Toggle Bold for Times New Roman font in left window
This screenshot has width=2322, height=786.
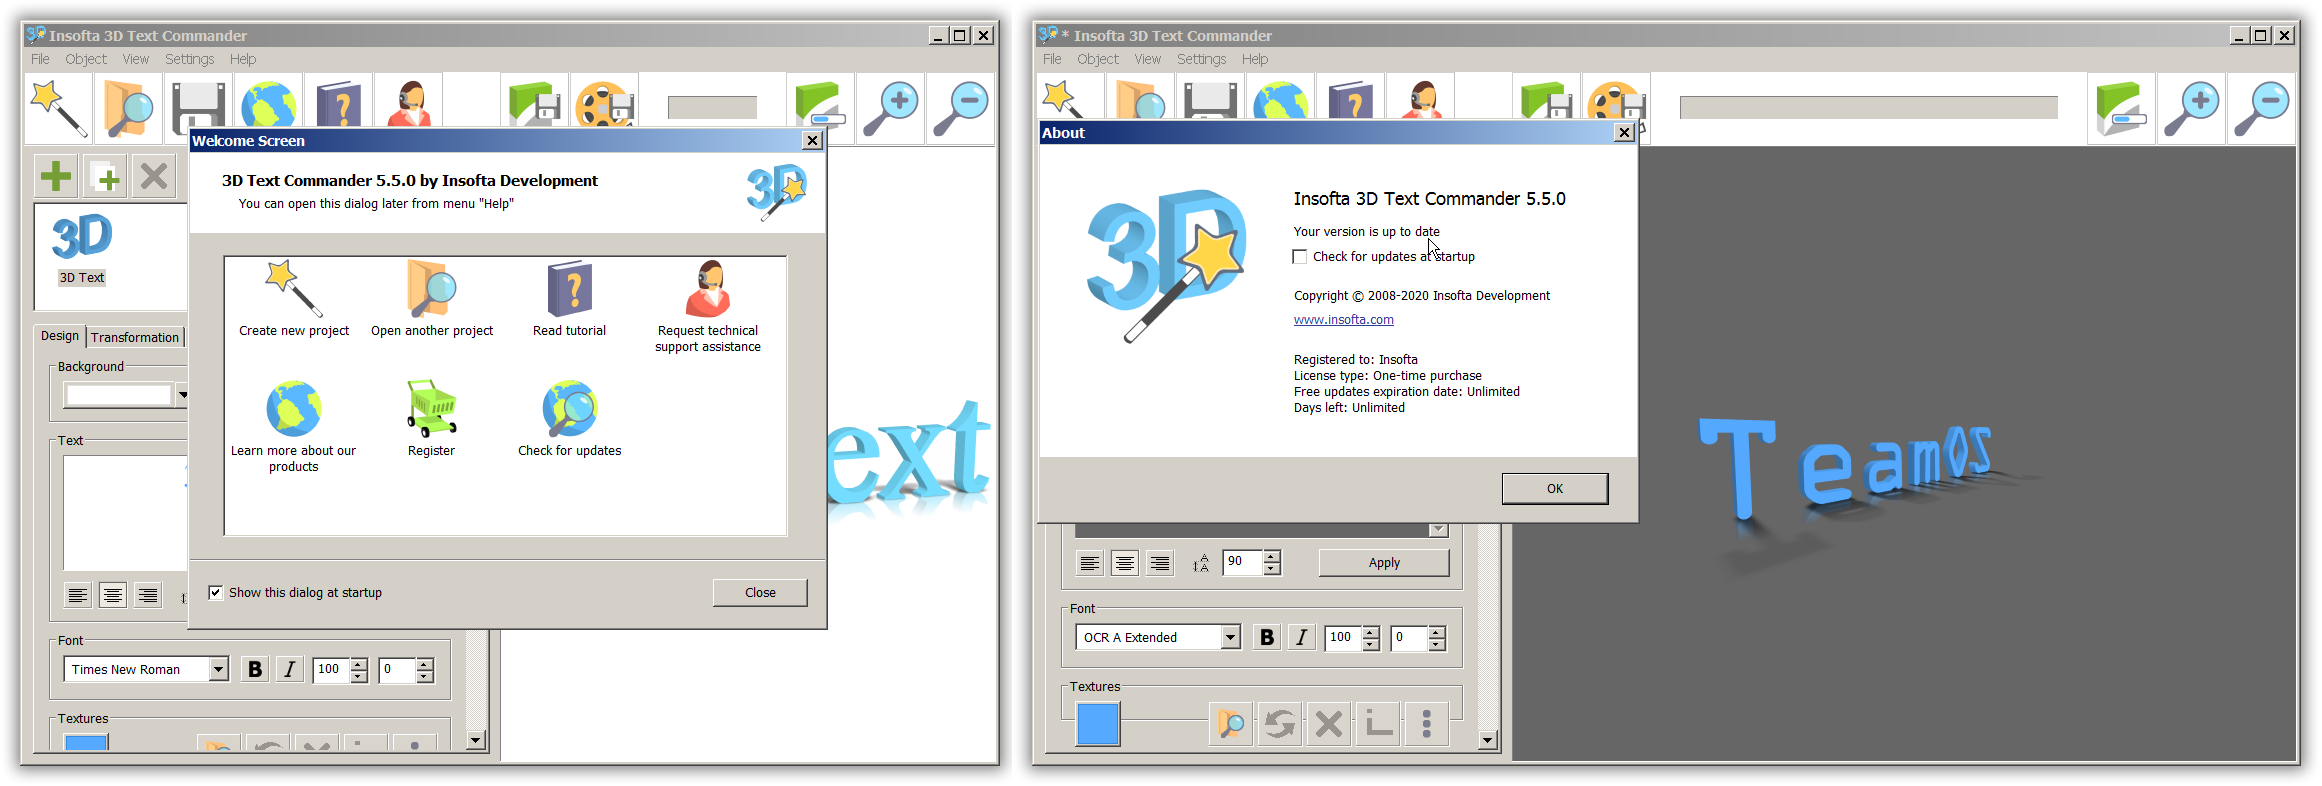pos(255,669)
